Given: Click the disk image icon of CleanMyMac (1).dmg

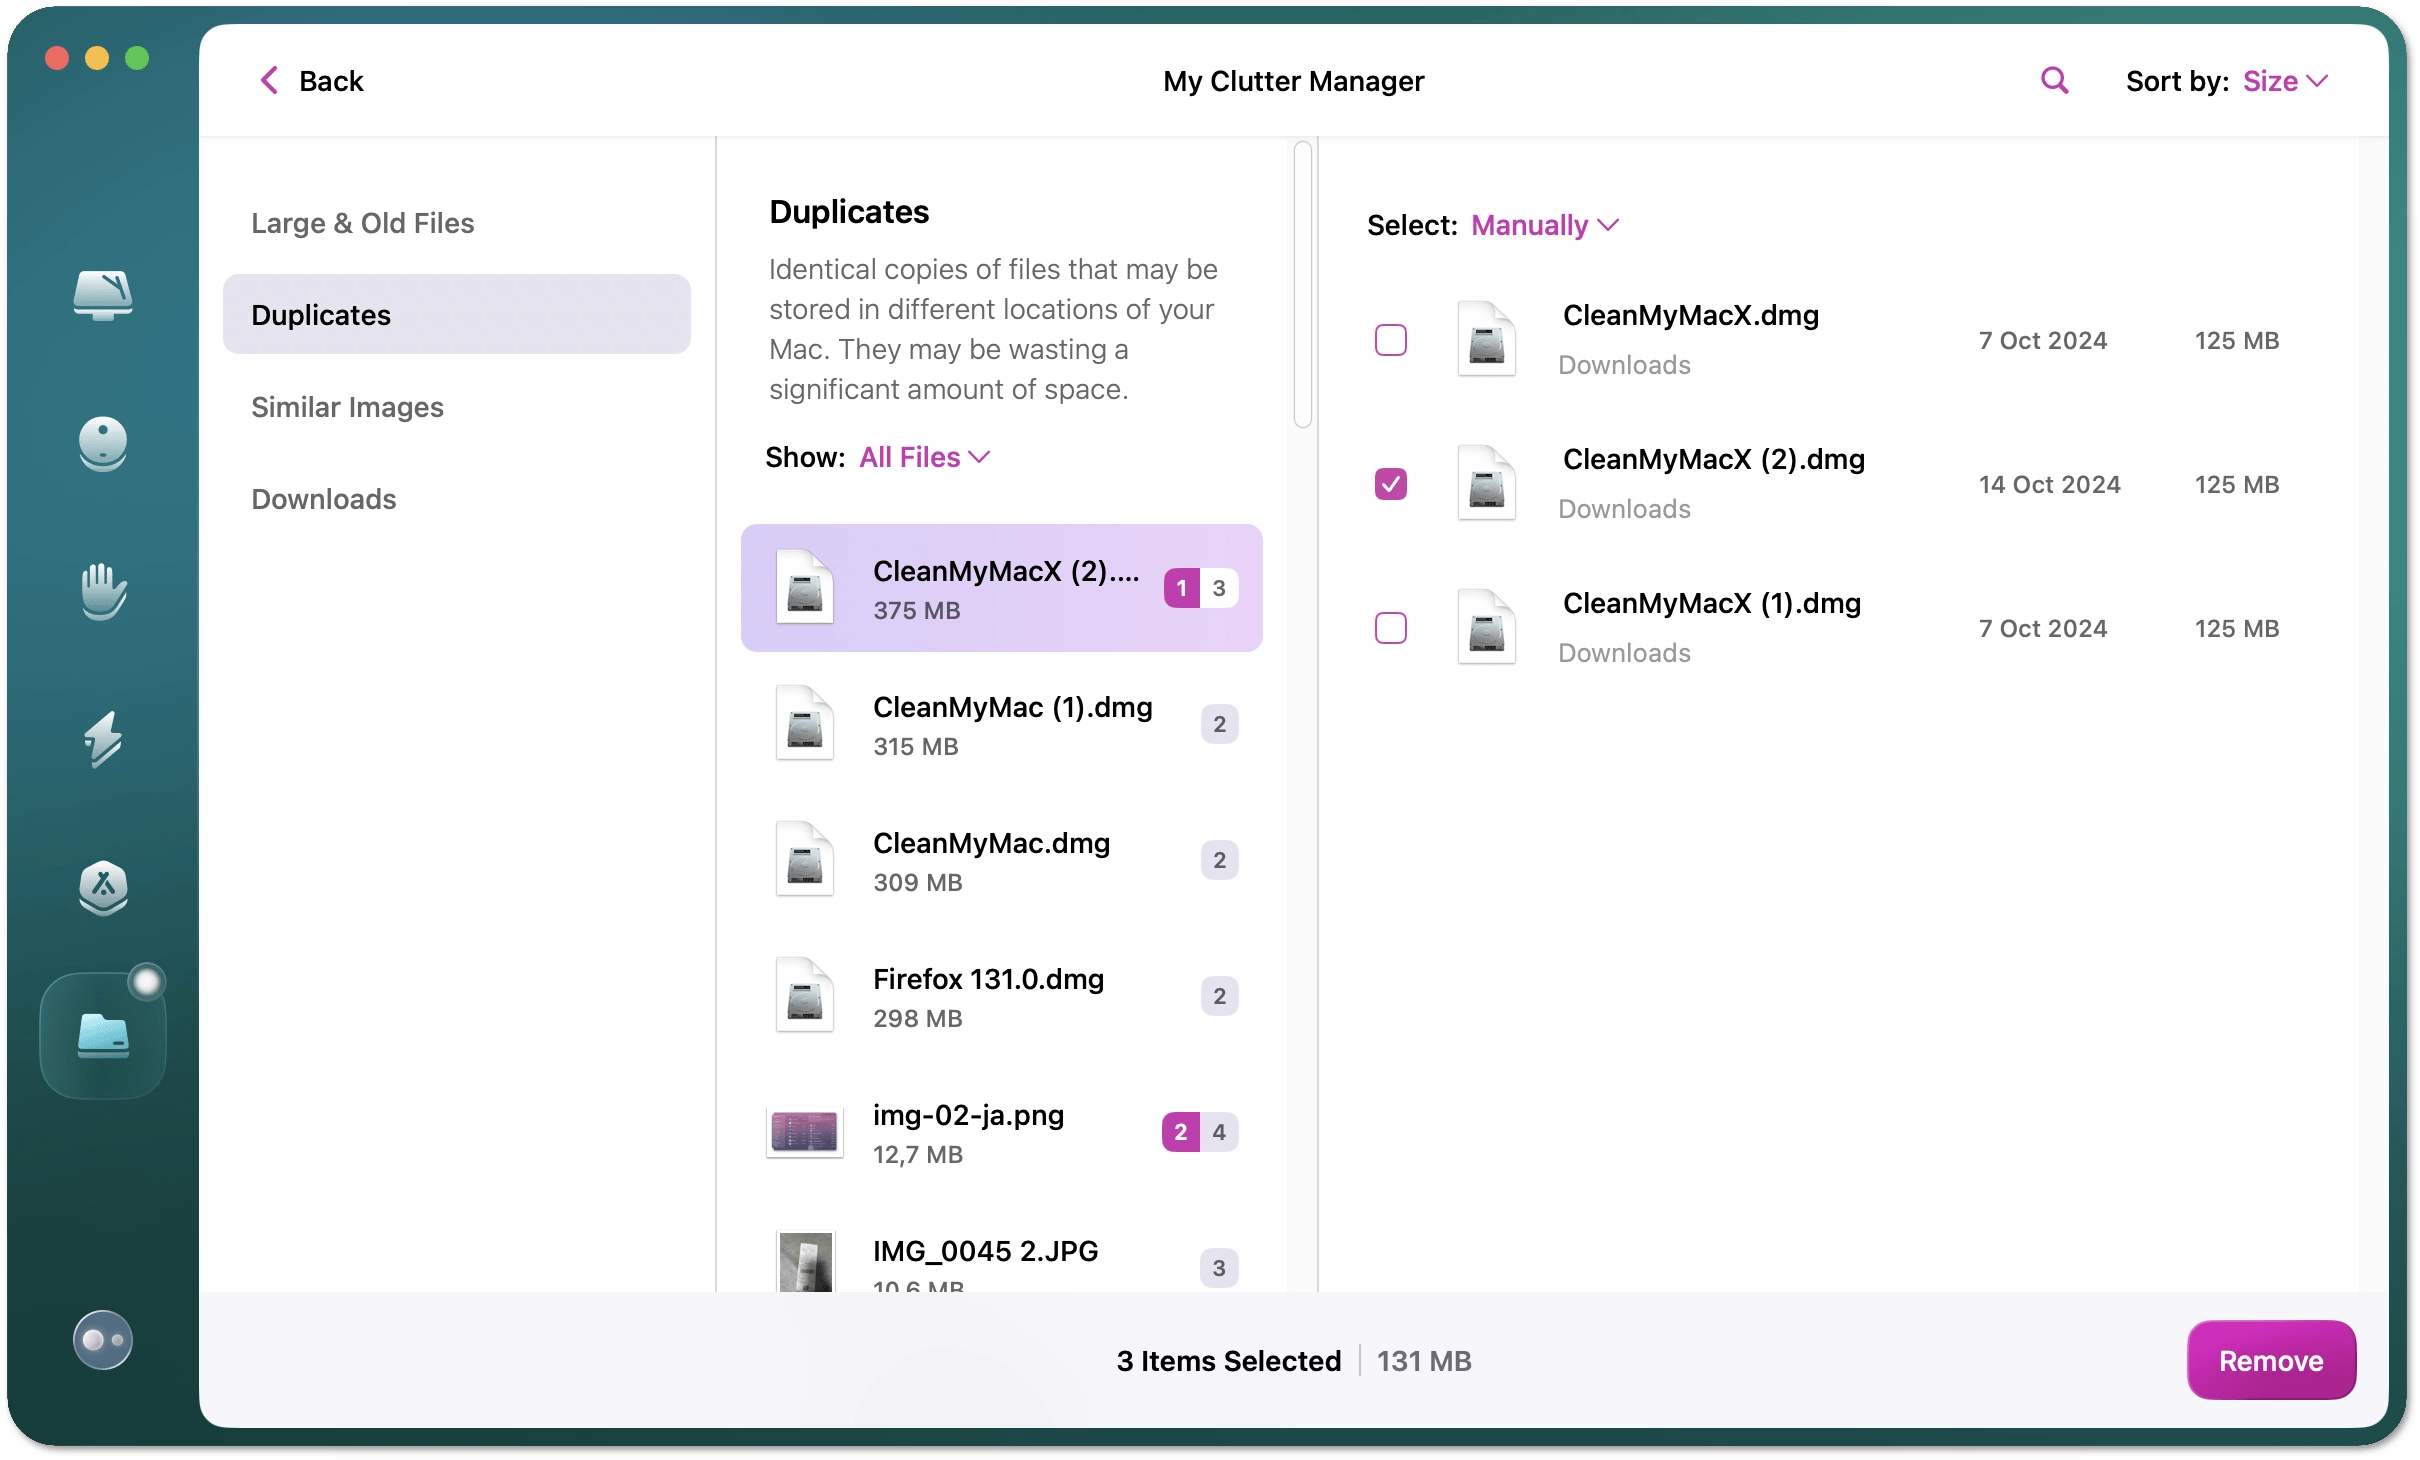Looking at the screenshot, I should tap(805, 723).
